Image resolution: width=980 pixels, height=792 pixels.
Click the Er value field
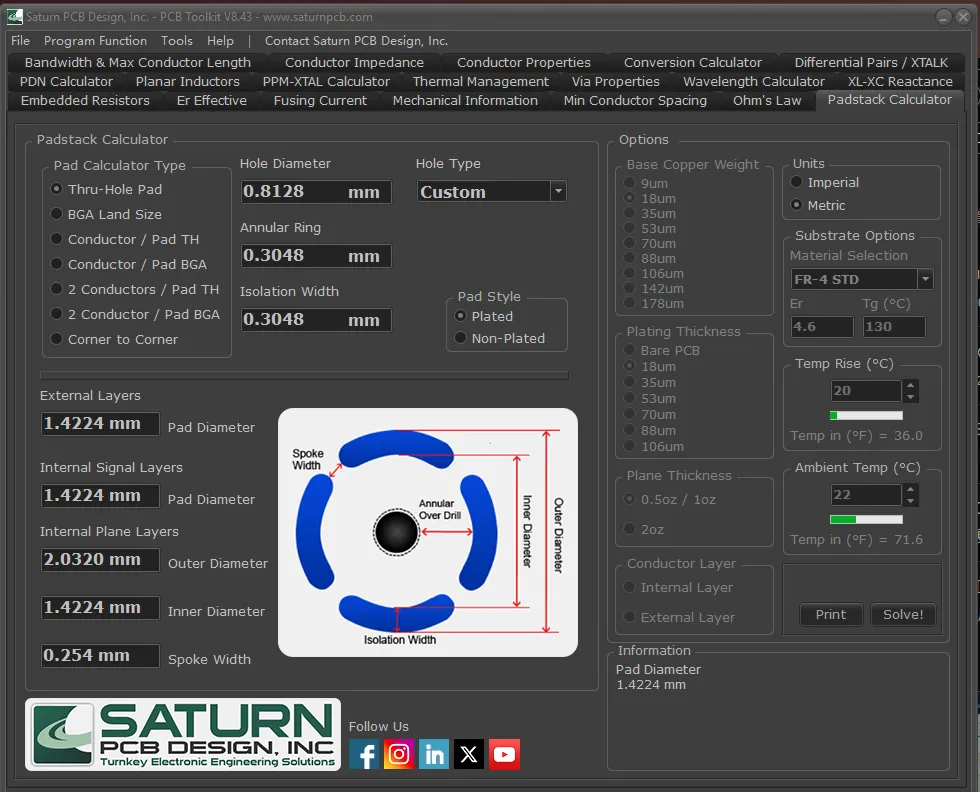822,326
